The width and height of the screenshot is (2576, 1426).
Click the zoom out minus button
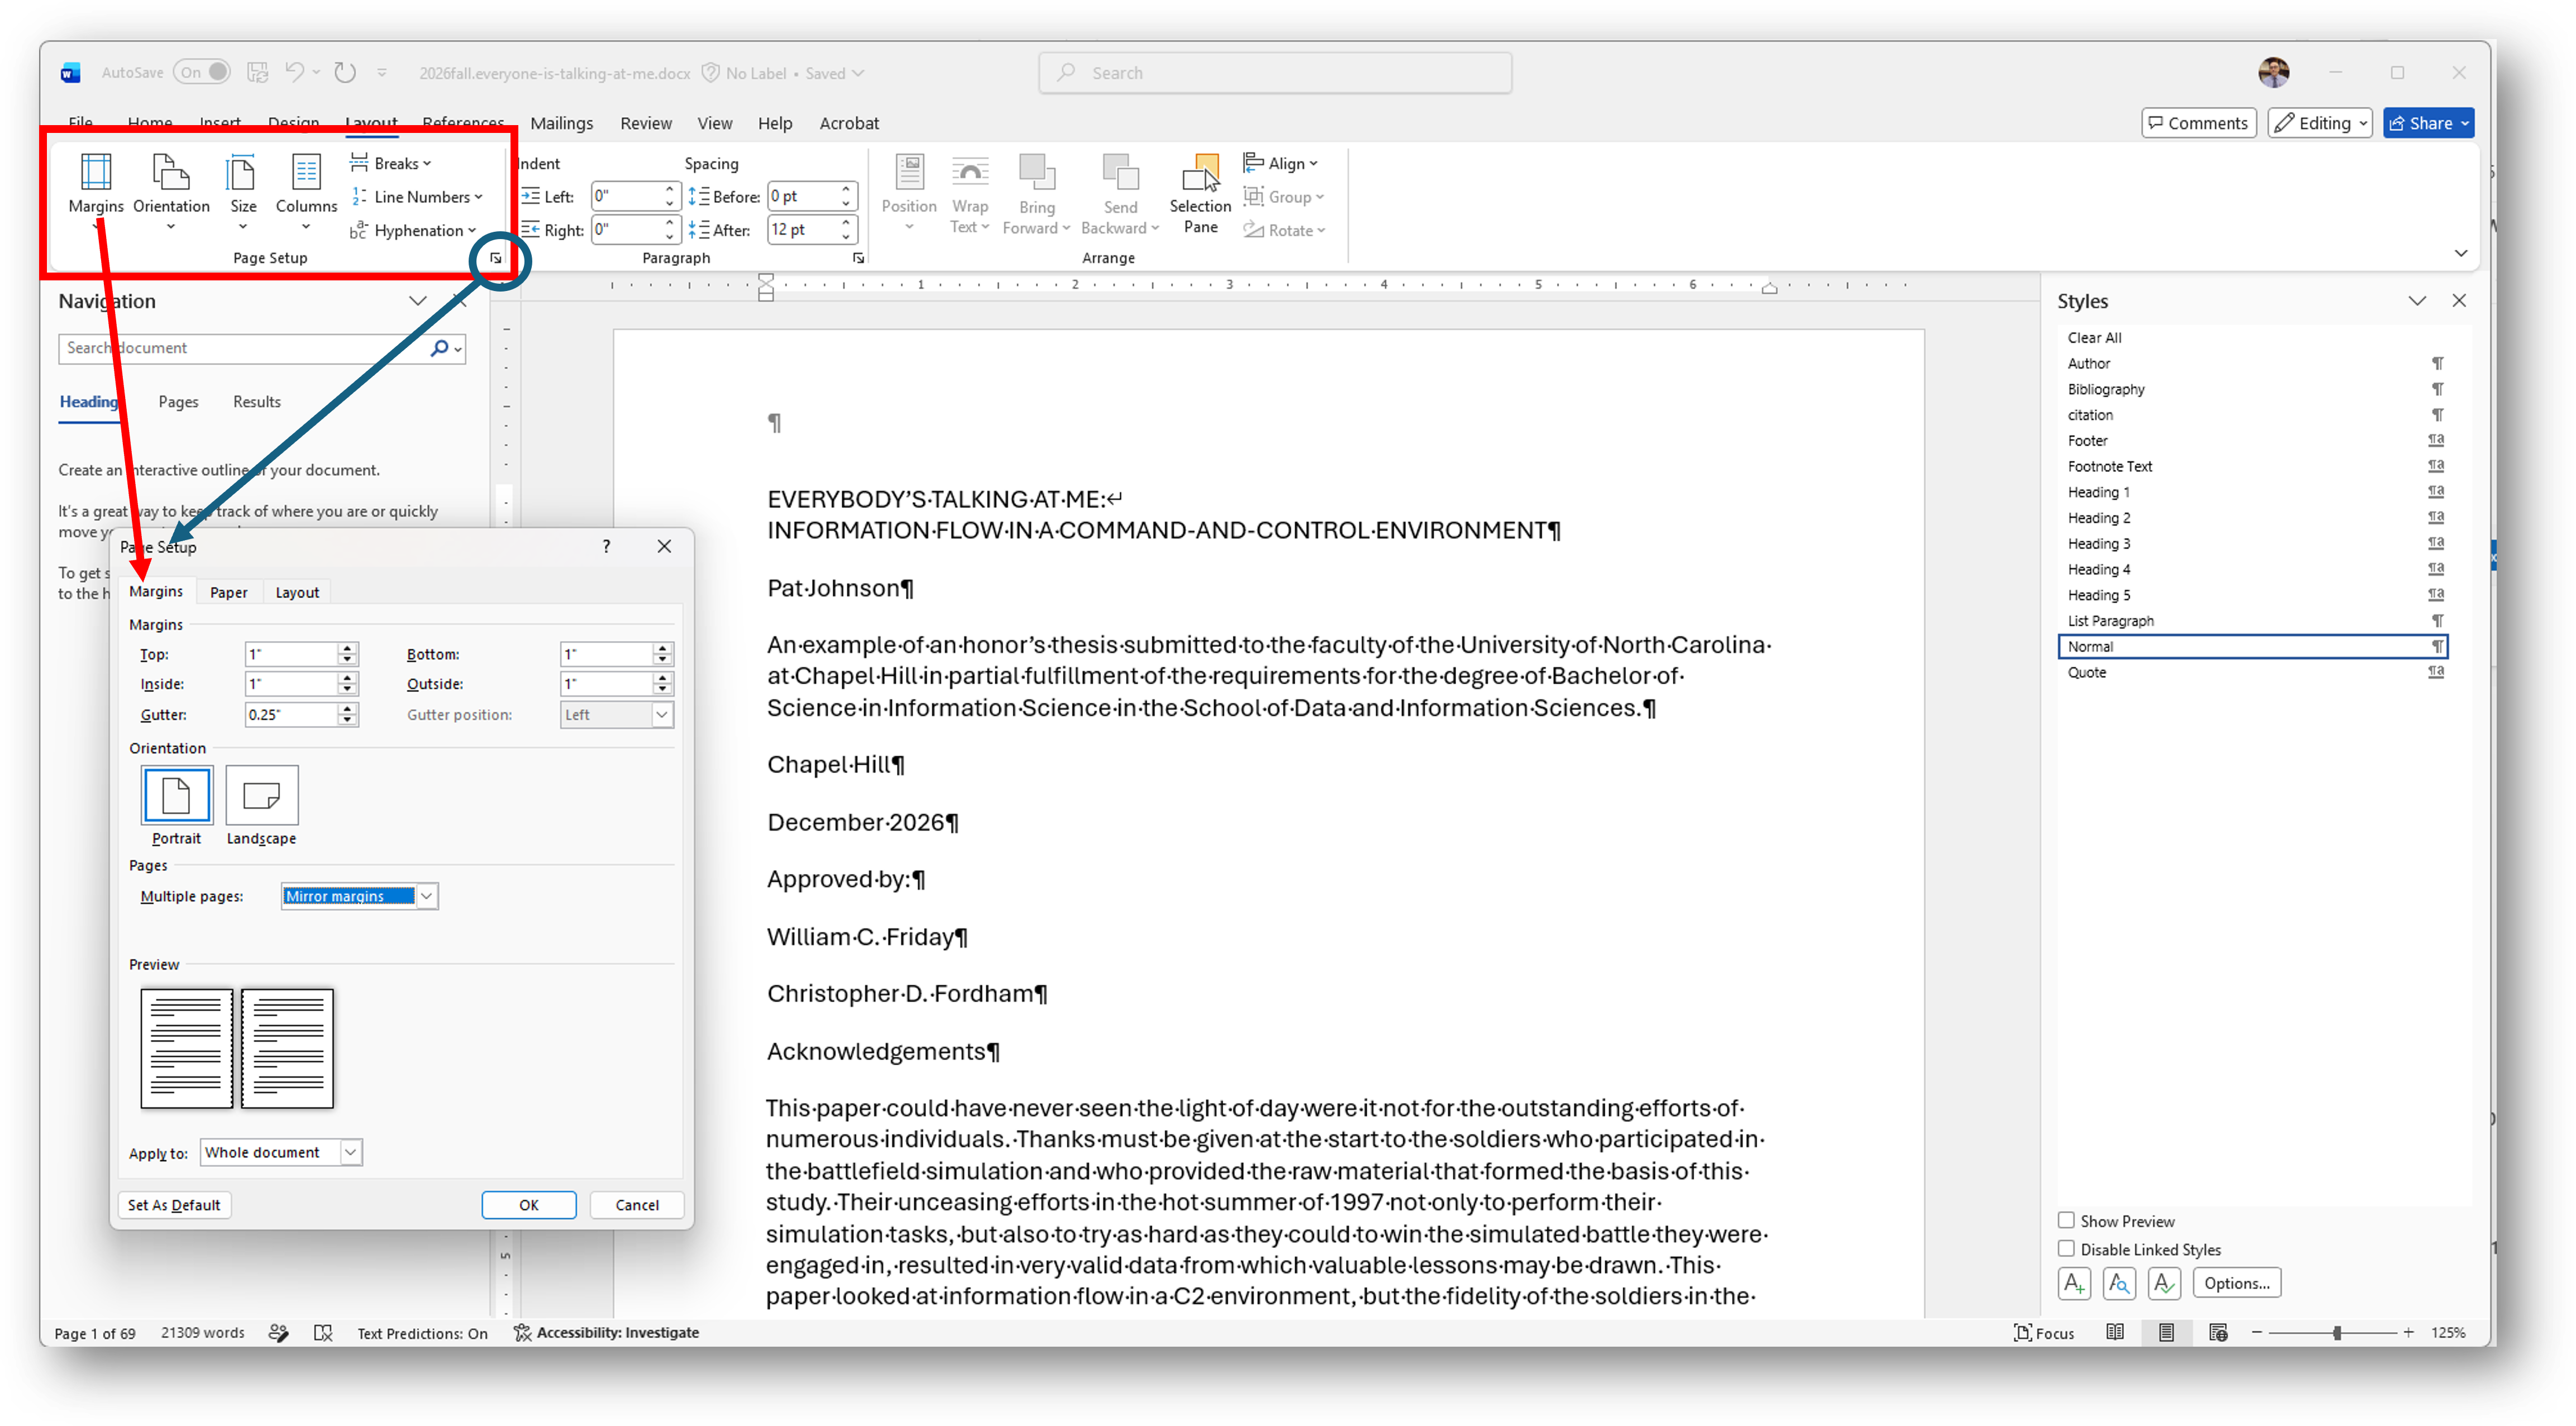click(2257, 1332)
